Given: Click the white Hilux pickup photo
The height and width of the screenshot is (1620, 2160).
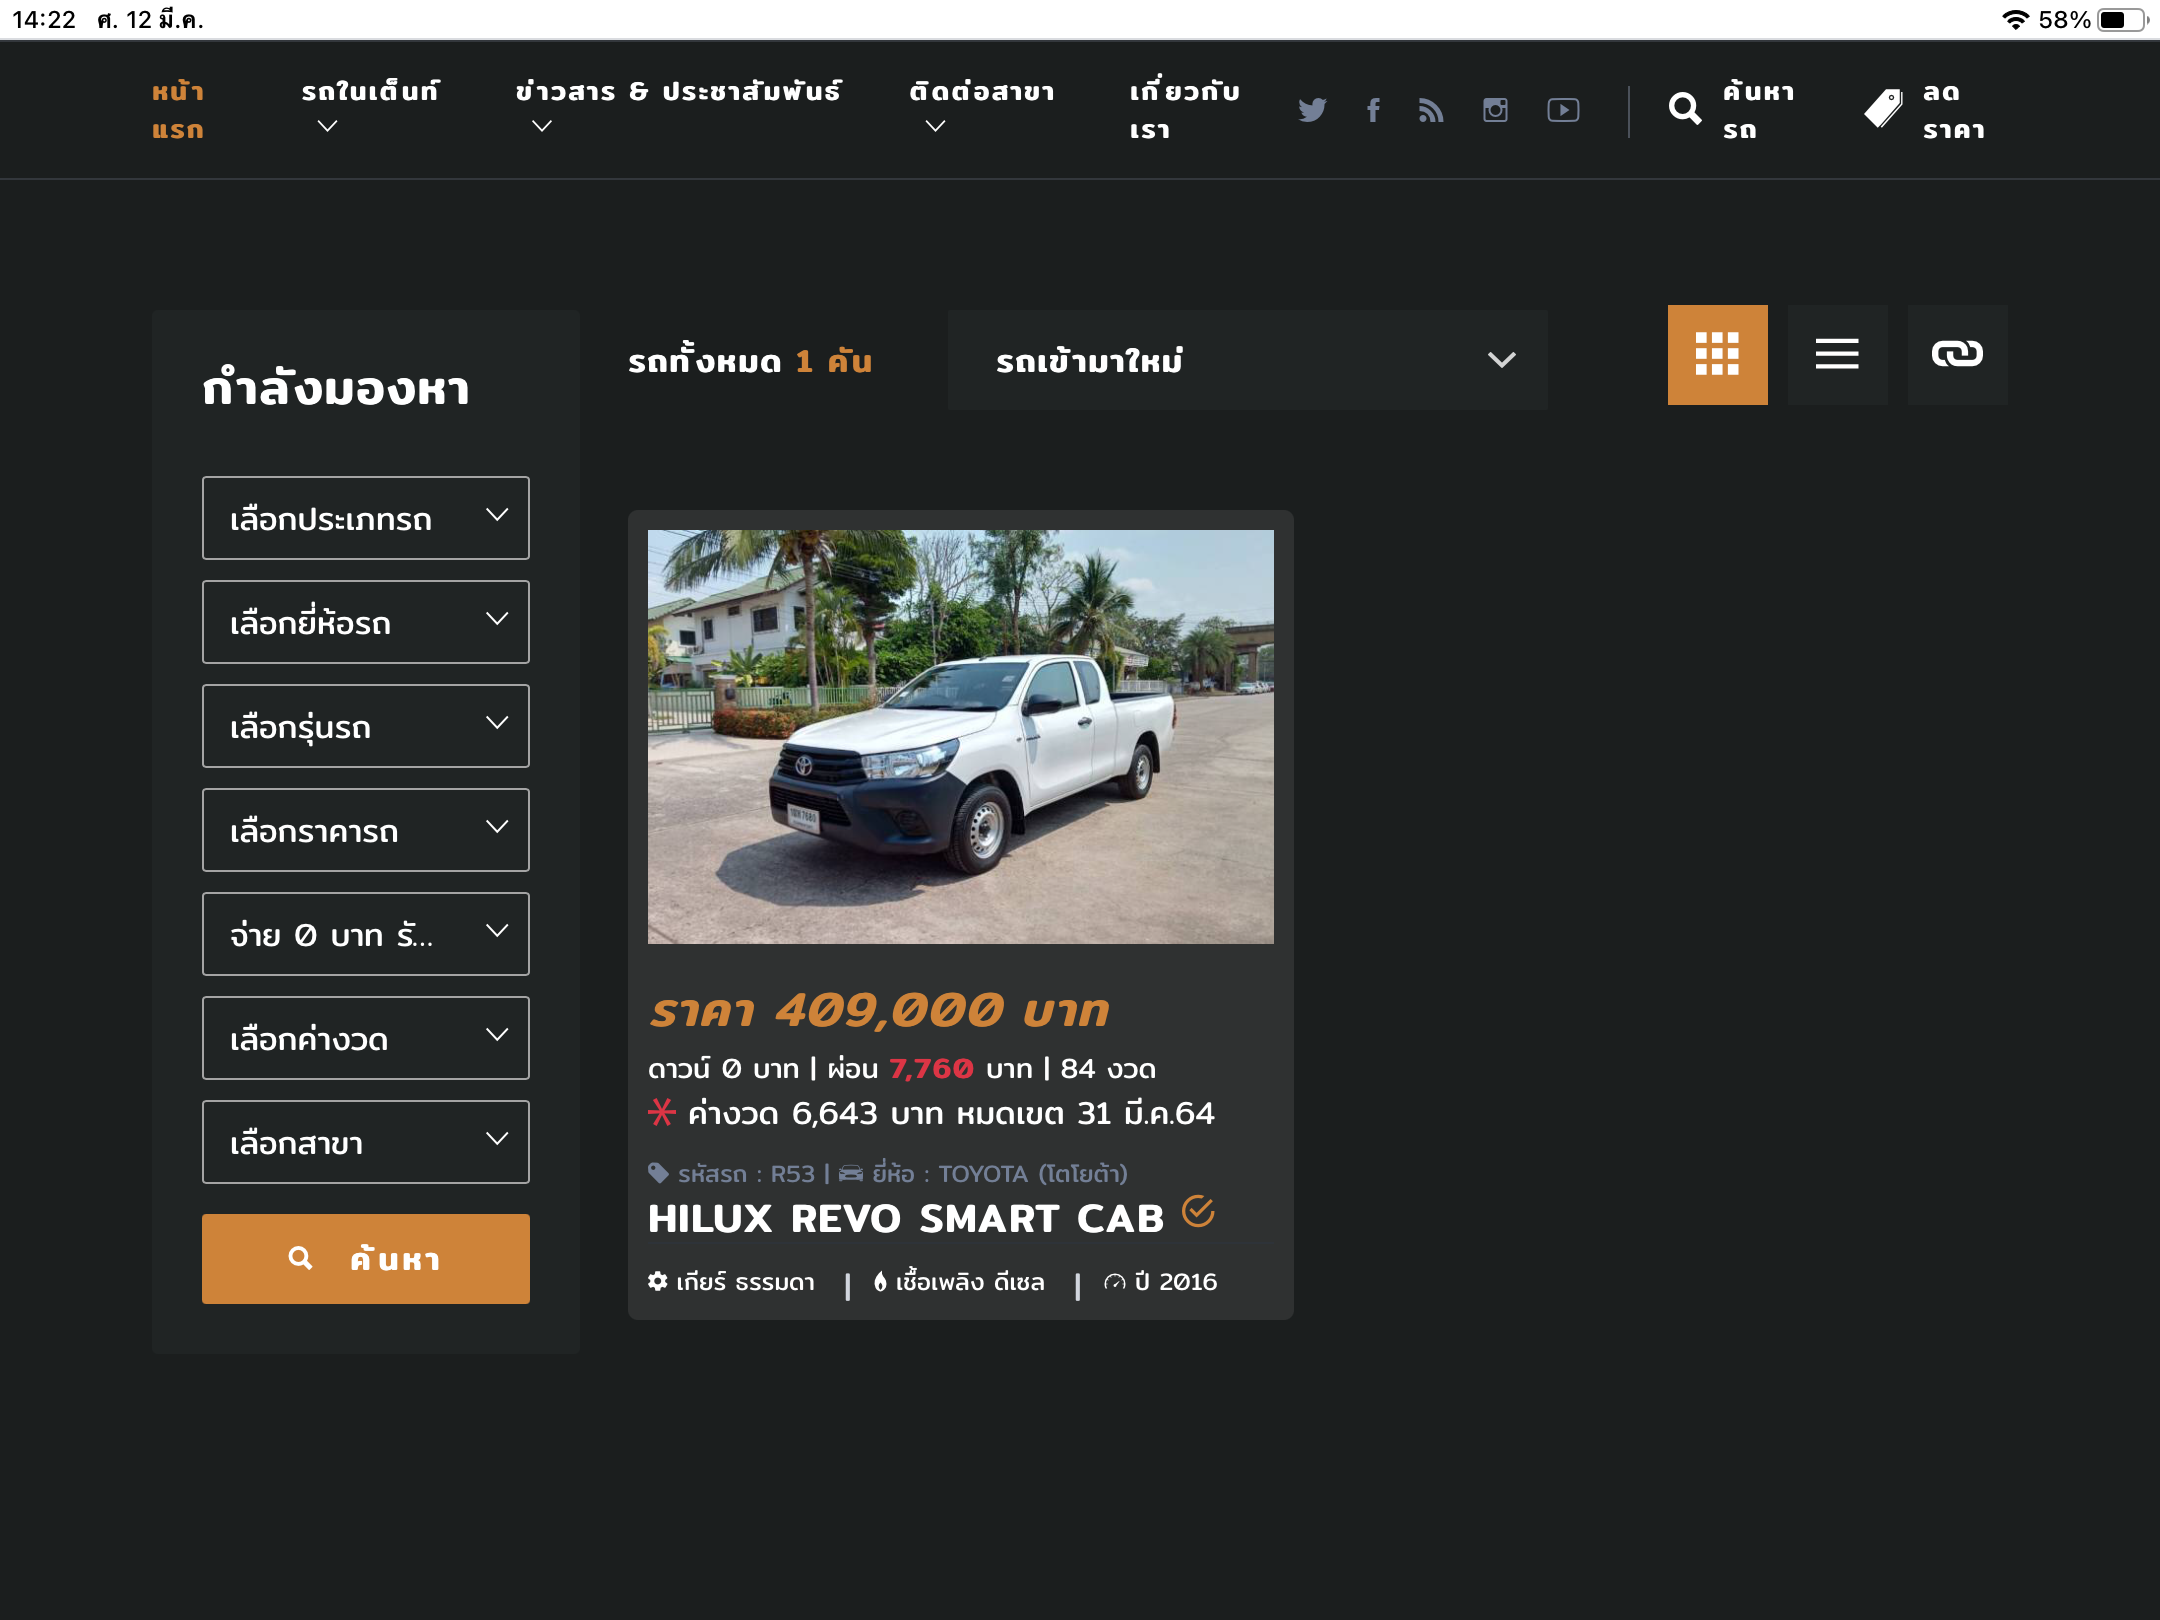Looking at the screenshot, I should tap(960, 737).
